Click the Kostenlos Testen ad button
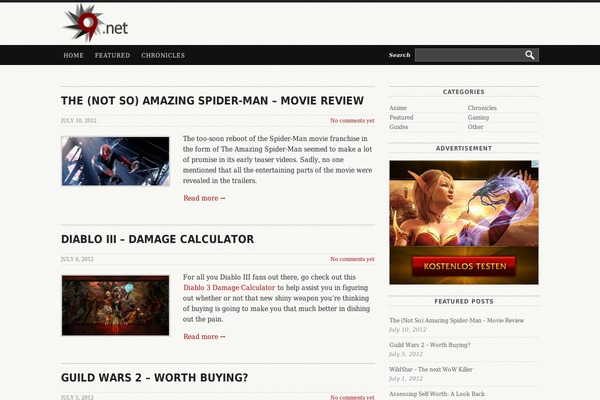The image size is (600, 400). (464, 266)
